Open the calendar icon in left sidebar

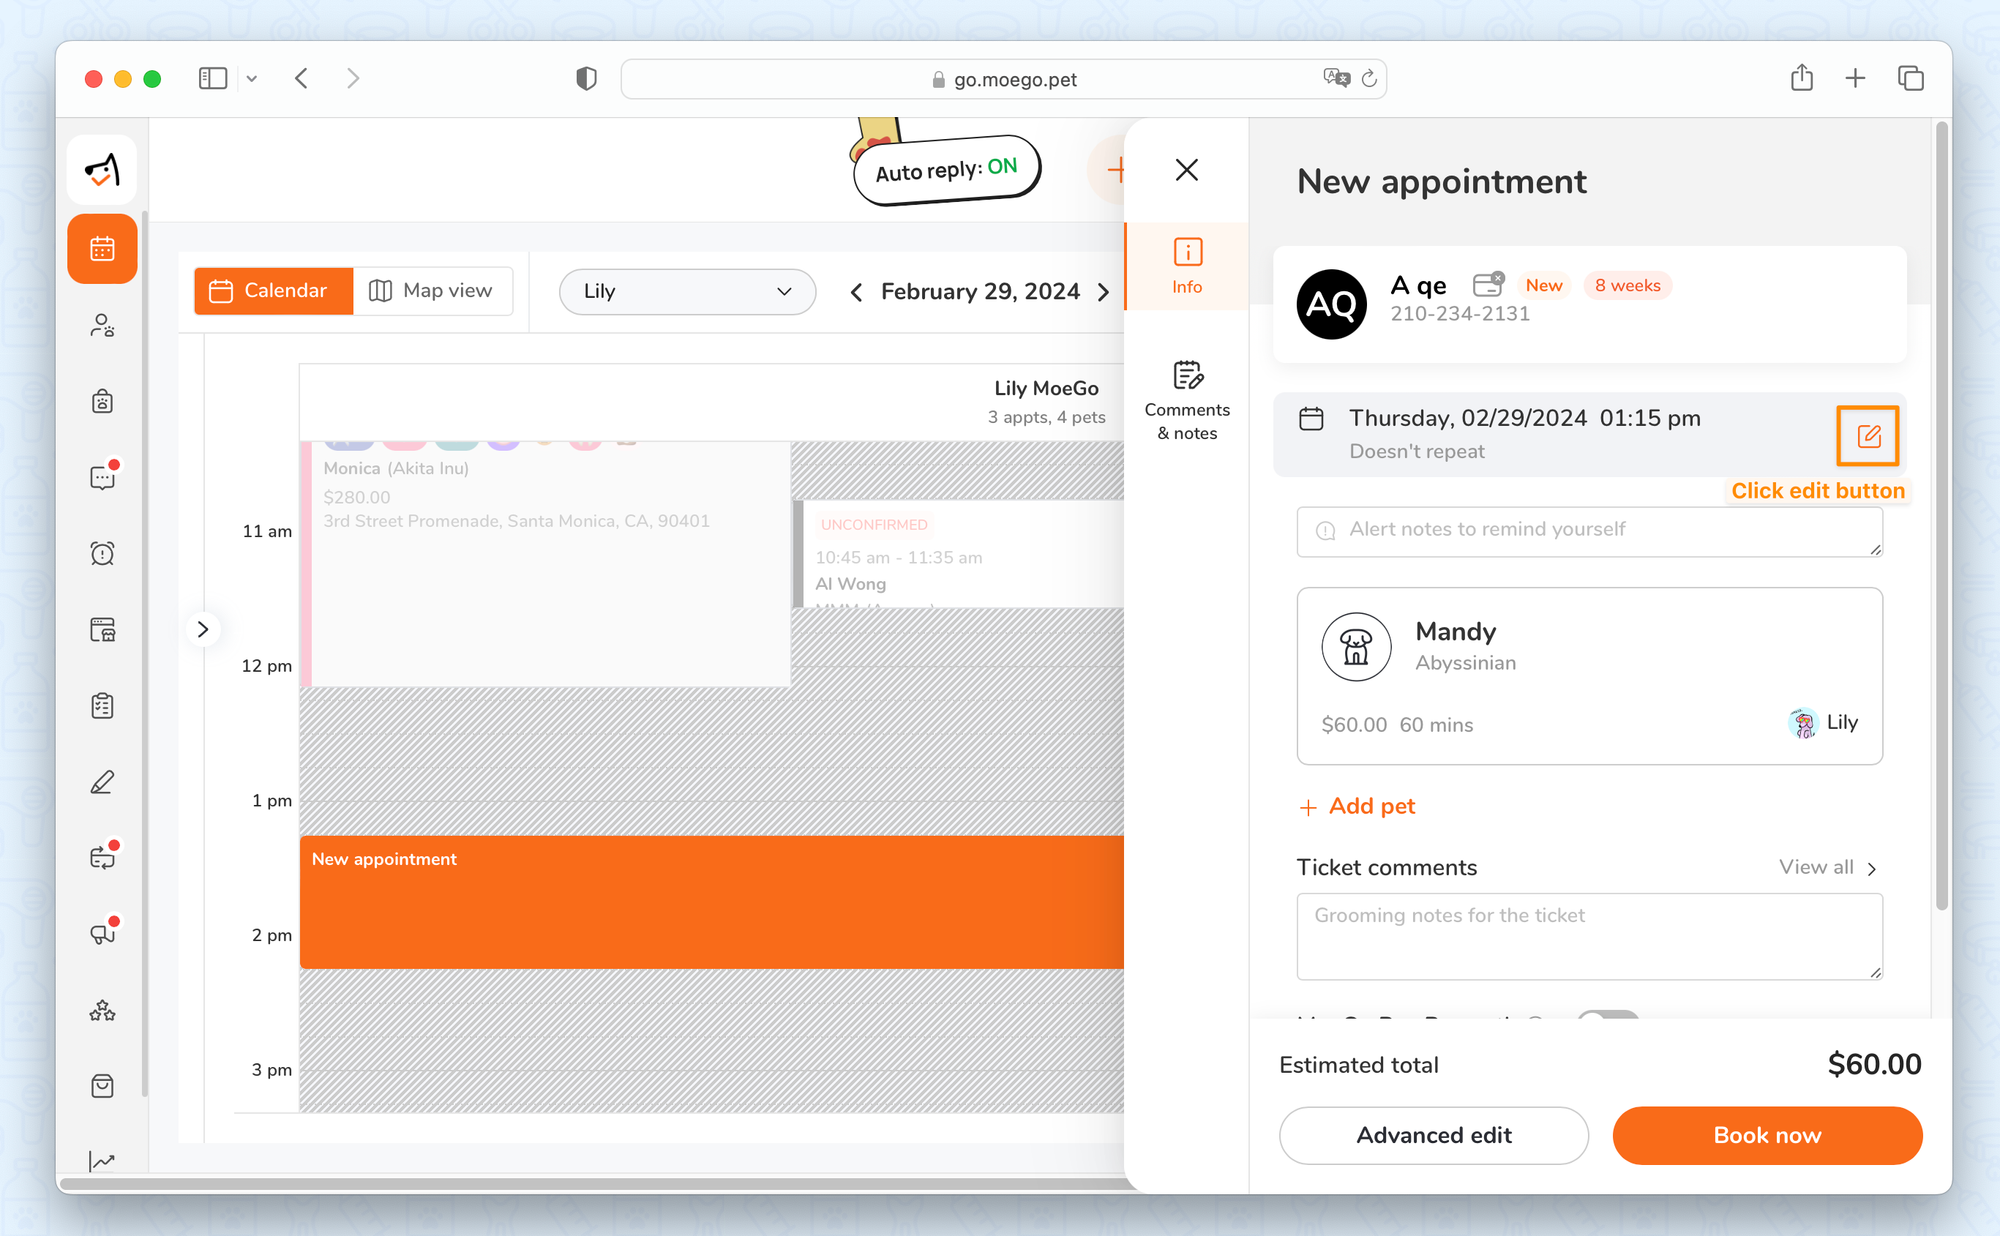coord(102,249)
